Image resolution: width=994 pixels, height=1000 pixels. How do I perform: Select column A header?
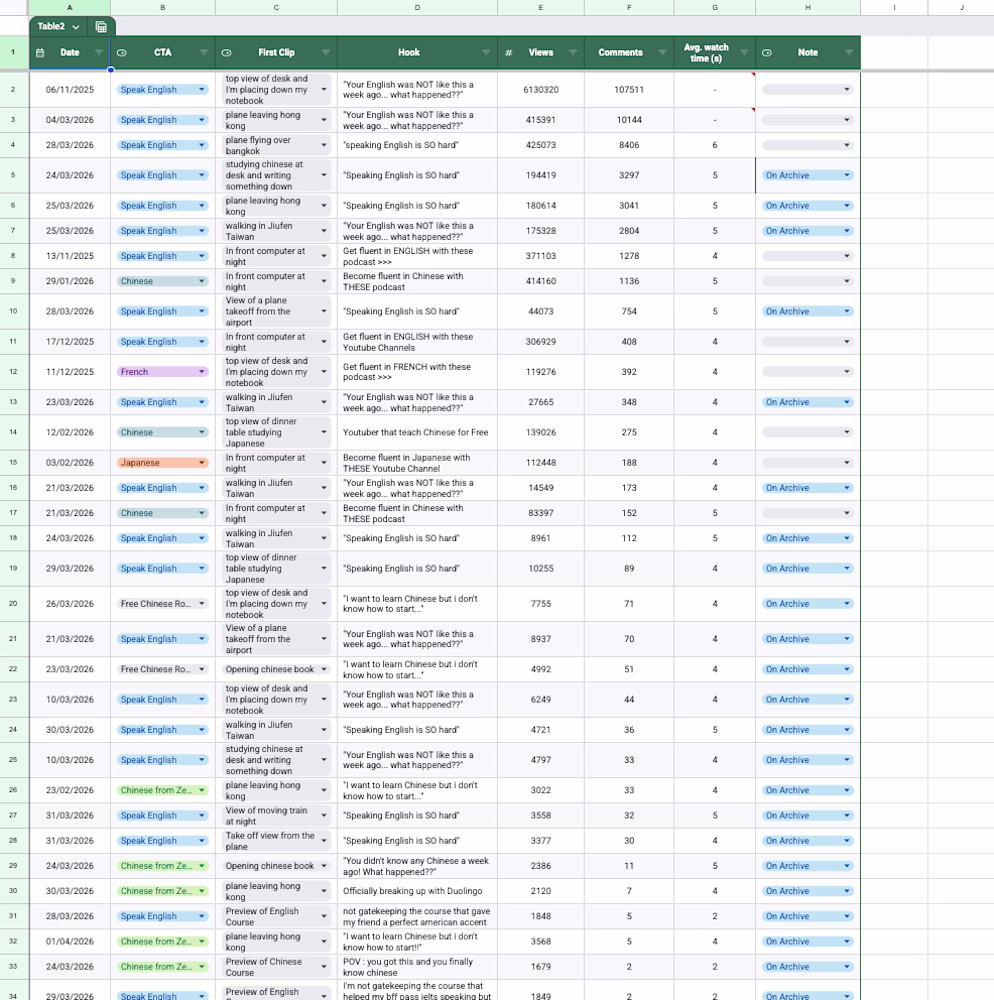pyautogui.click(x=69, y=8)
